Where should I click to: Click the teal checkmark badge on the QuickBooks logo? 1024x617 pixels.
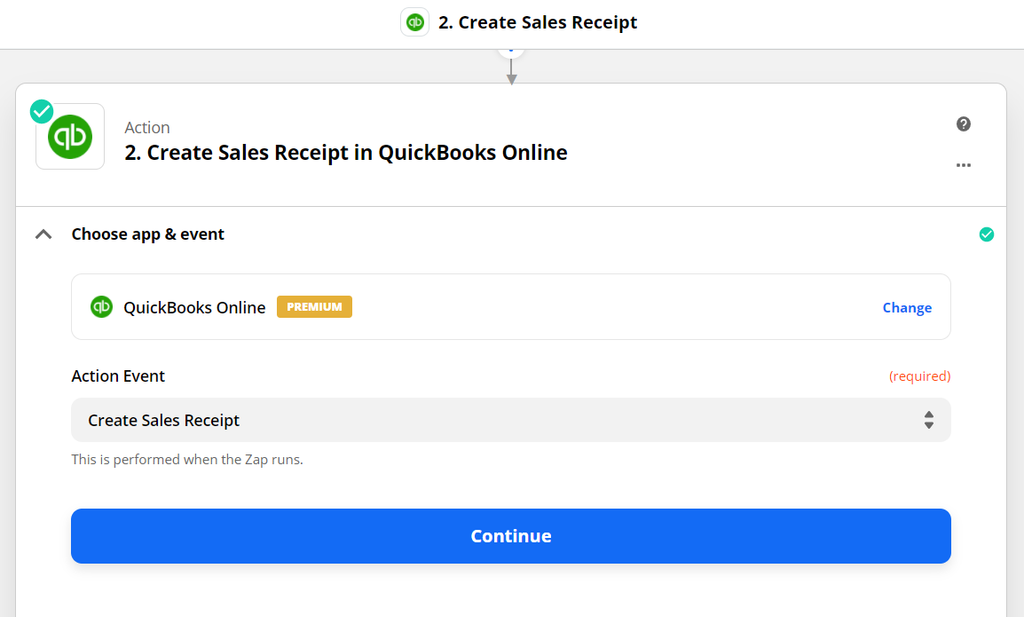(x=41, y=111)
